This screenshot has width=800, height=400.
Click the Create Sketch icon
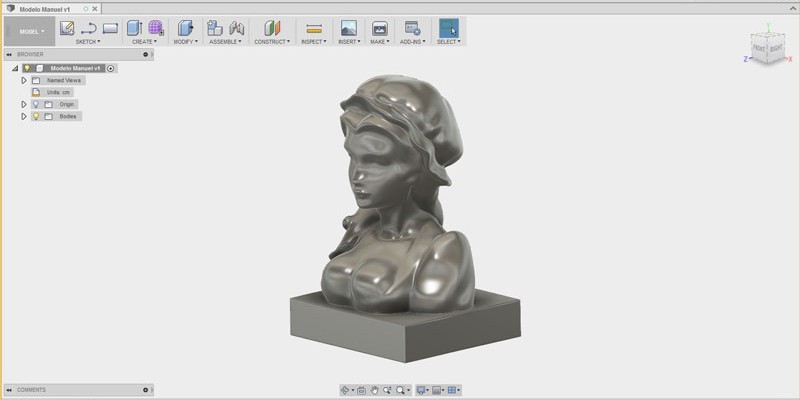coord(67,28)
